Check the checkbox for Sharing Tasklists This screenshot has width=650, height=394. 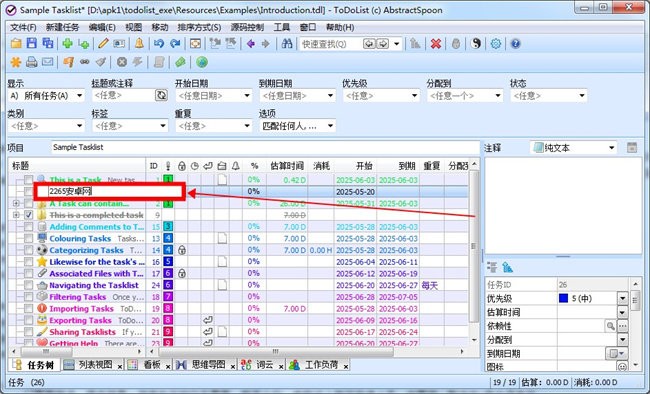(28, 332)
